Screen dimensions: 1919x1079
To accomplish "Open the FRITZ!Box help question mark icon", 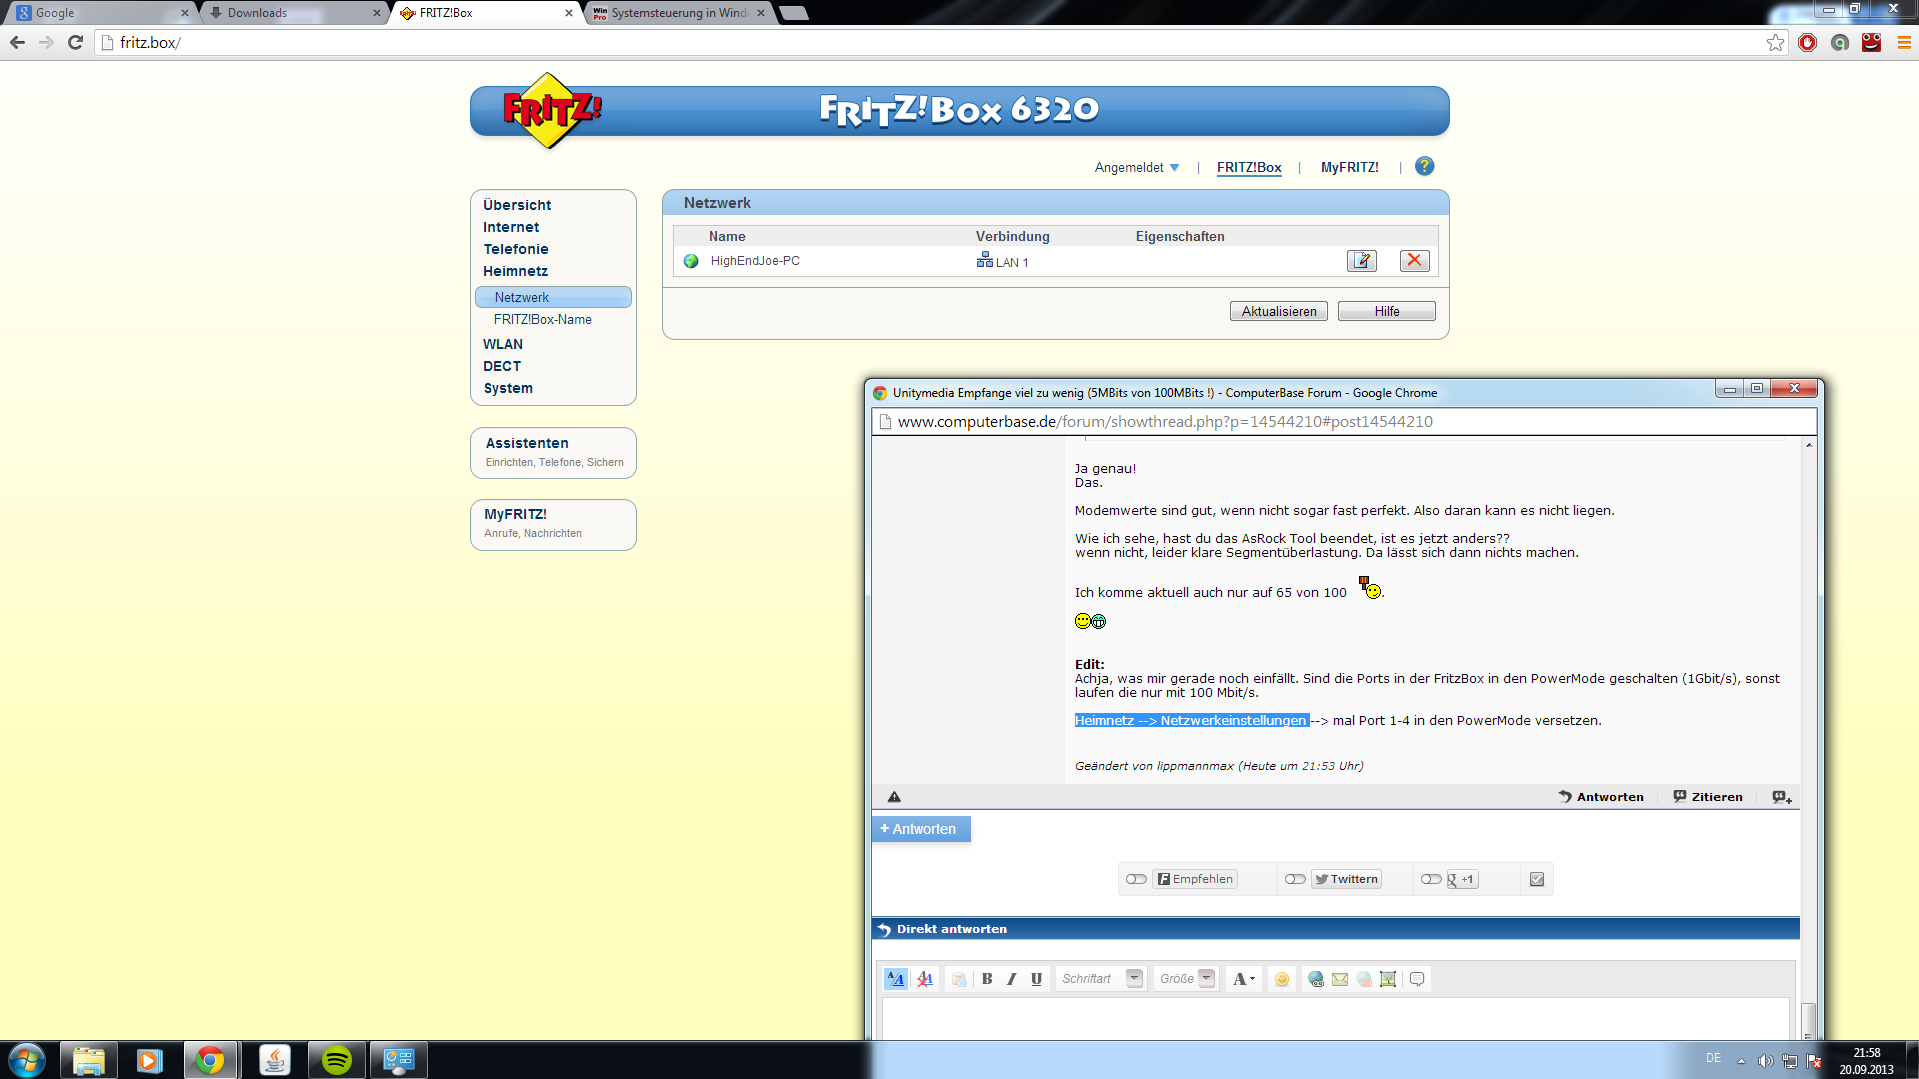I will tap(1424, 167).
